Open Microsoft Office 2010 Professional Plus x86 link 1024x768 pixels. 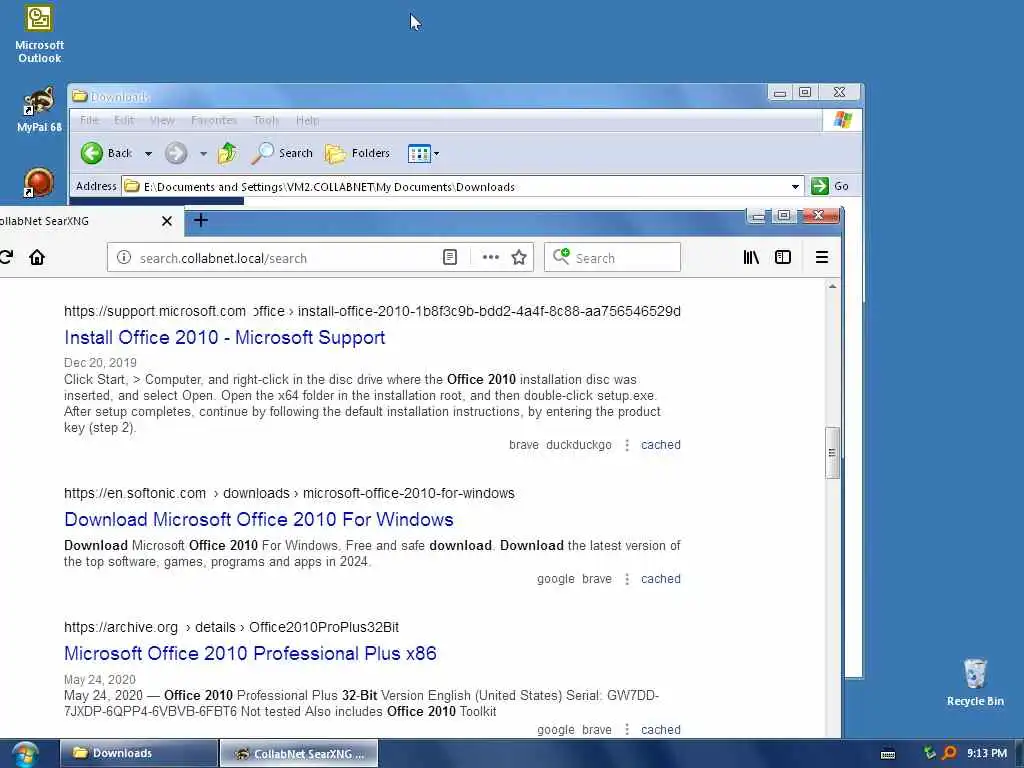click(250, 653)
